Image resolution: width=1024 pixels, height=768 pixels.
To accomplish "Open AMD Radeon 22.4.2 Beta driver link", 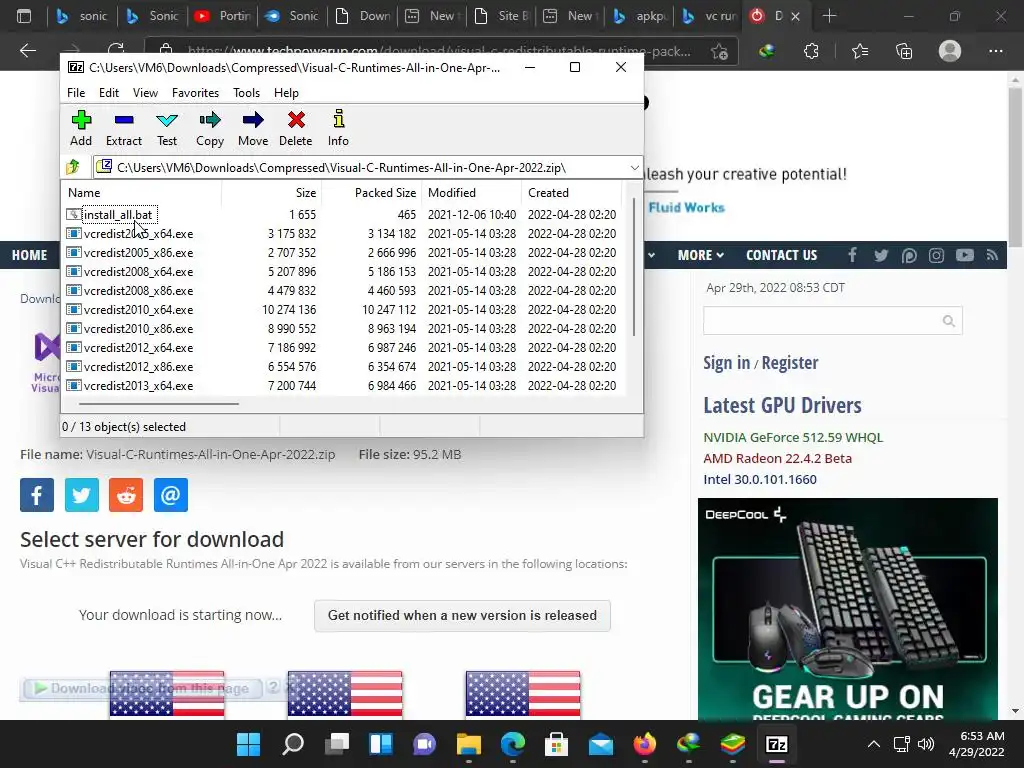I will click(777, 458).
